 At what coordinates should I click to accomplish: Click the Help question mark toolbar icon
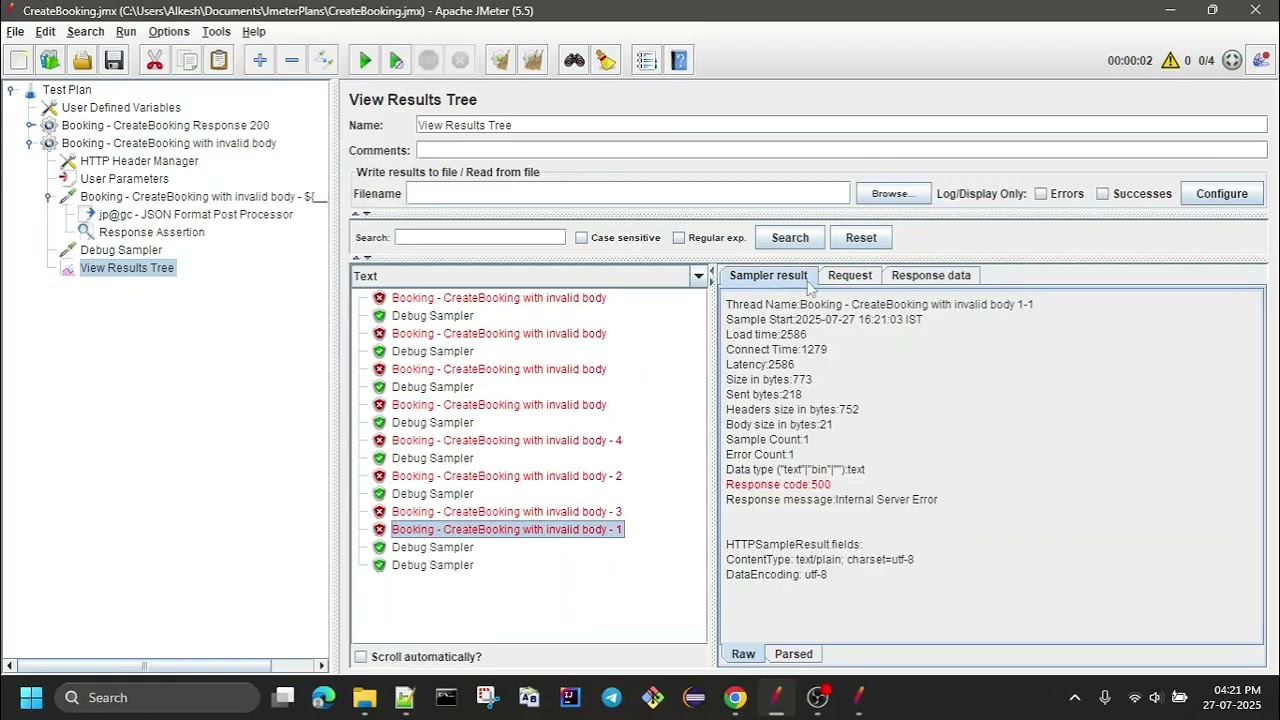click(679, 61)
